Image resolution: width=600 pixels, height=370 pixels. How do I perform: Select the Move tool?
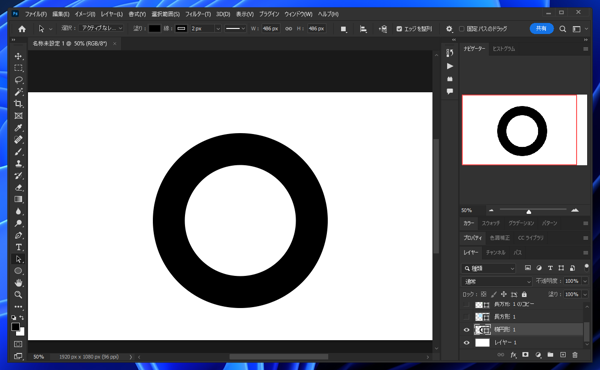click(18, 56)
